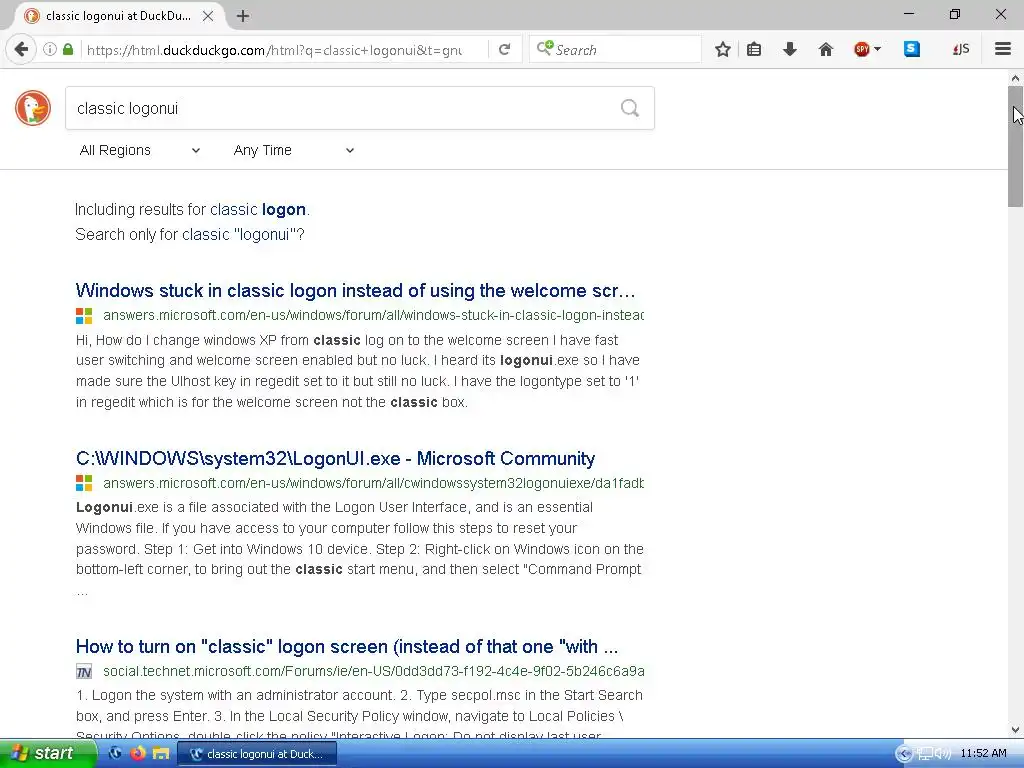
Task: Click the green padlock security icon
Action: pyautogui.click(x=68, y=49)
